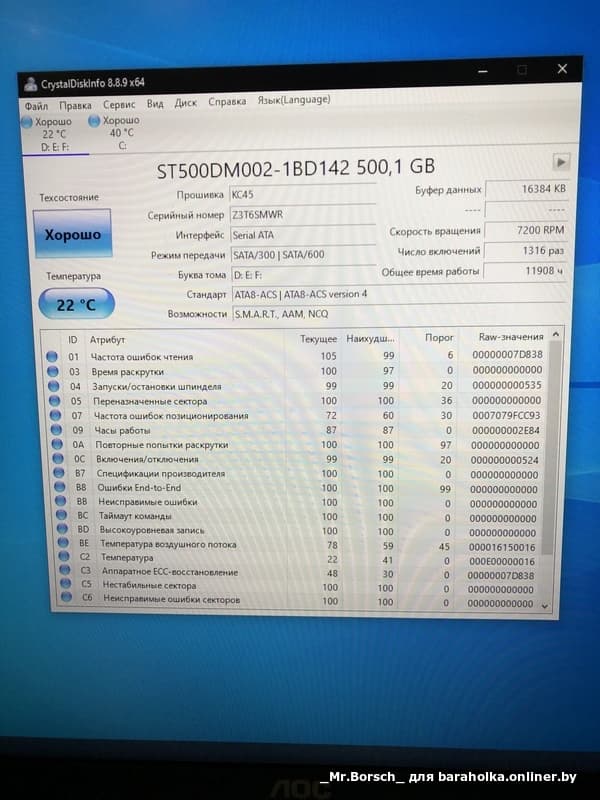Click status icon for attribute 04
This screenshot has width=600, height=800.
point(54,386)
